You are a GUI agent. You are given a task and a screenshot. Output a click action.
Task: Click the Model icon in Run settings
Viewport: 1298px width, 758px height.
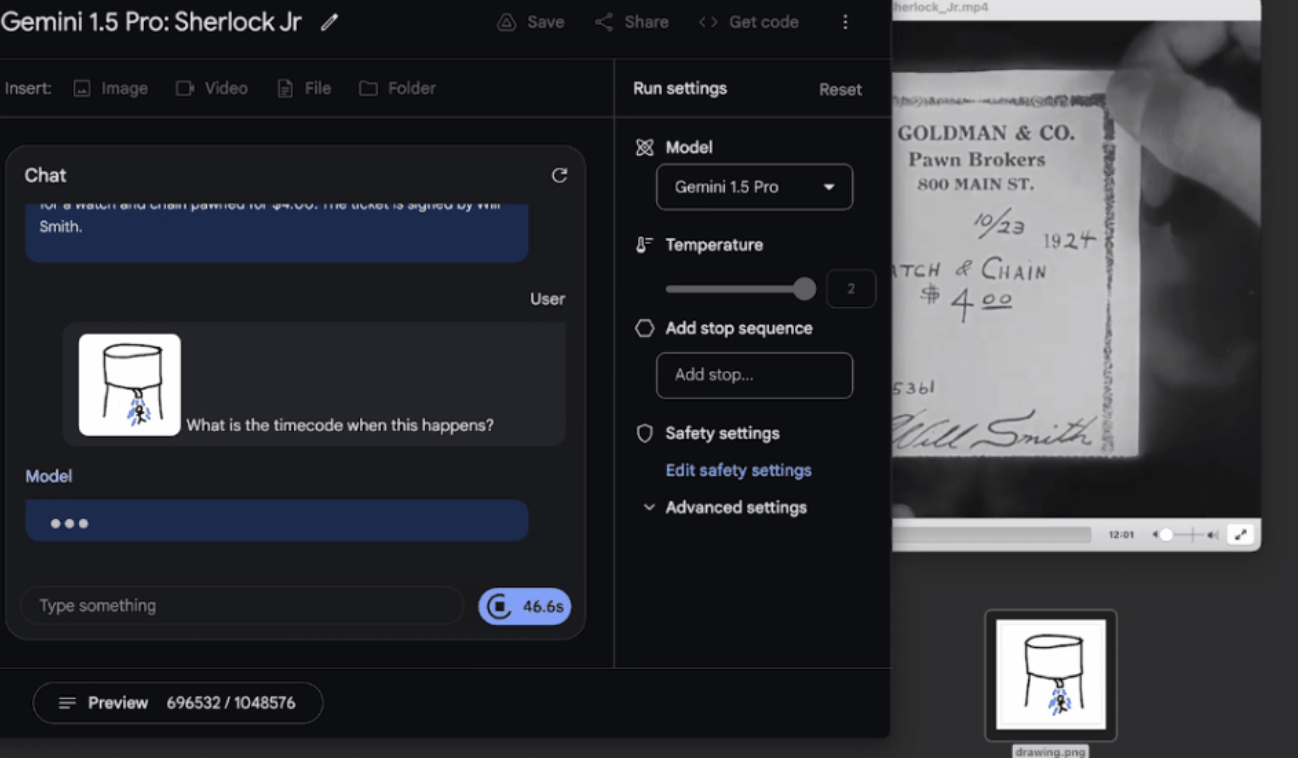point(645,147)
